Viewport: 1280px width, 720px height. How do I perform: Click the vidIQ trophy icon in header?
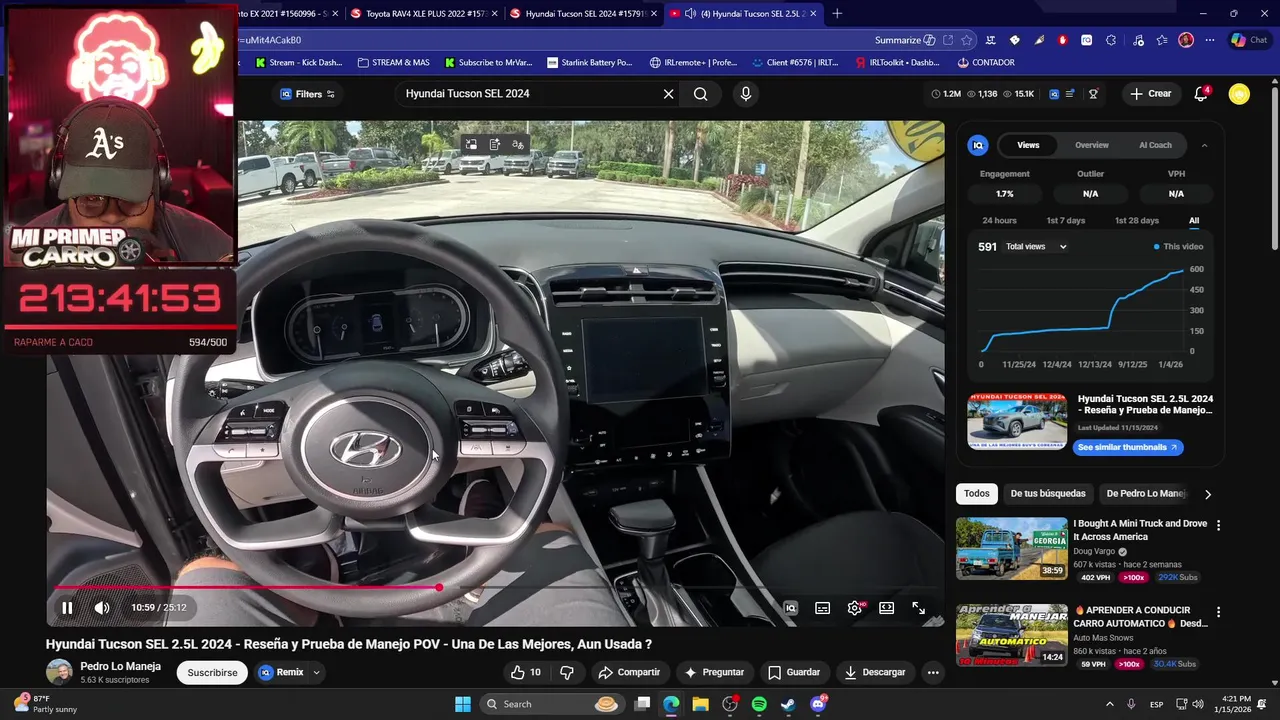click(x=1093, y=94)
